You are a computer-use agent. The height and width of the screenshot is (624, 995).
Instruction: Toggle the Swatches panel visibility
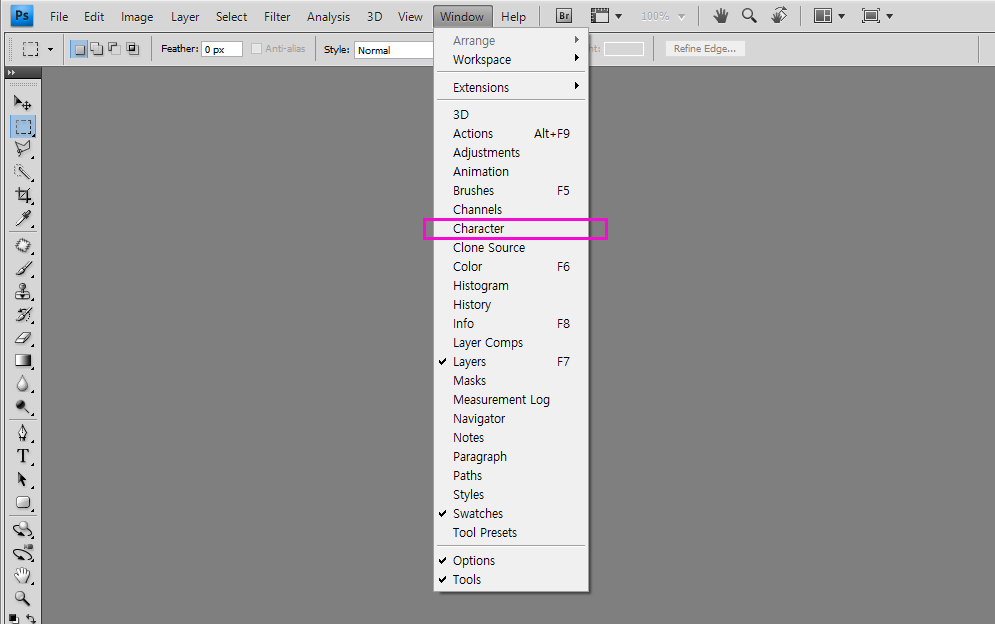[511, 514]
